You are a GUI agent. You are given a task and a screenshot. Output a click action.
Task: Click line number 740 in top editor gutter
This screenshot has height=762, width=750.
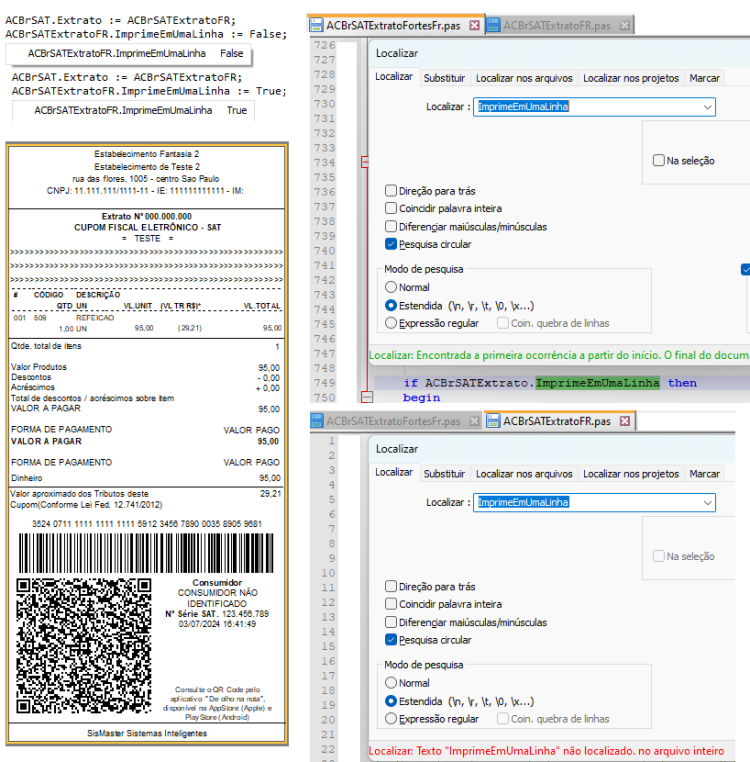pyautogui.click(x=324, y=250)
